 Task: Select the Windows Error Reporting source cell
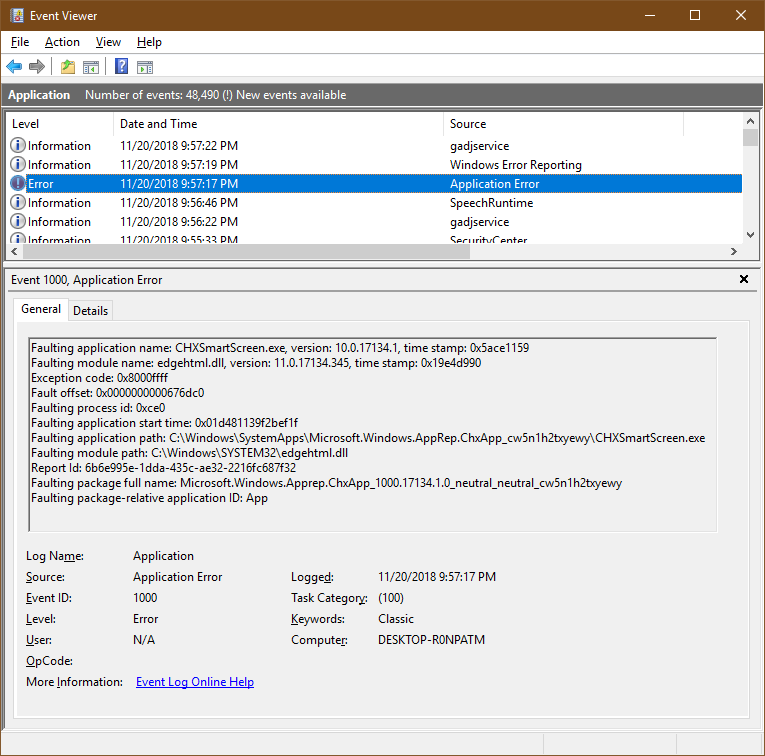(516, 165)
